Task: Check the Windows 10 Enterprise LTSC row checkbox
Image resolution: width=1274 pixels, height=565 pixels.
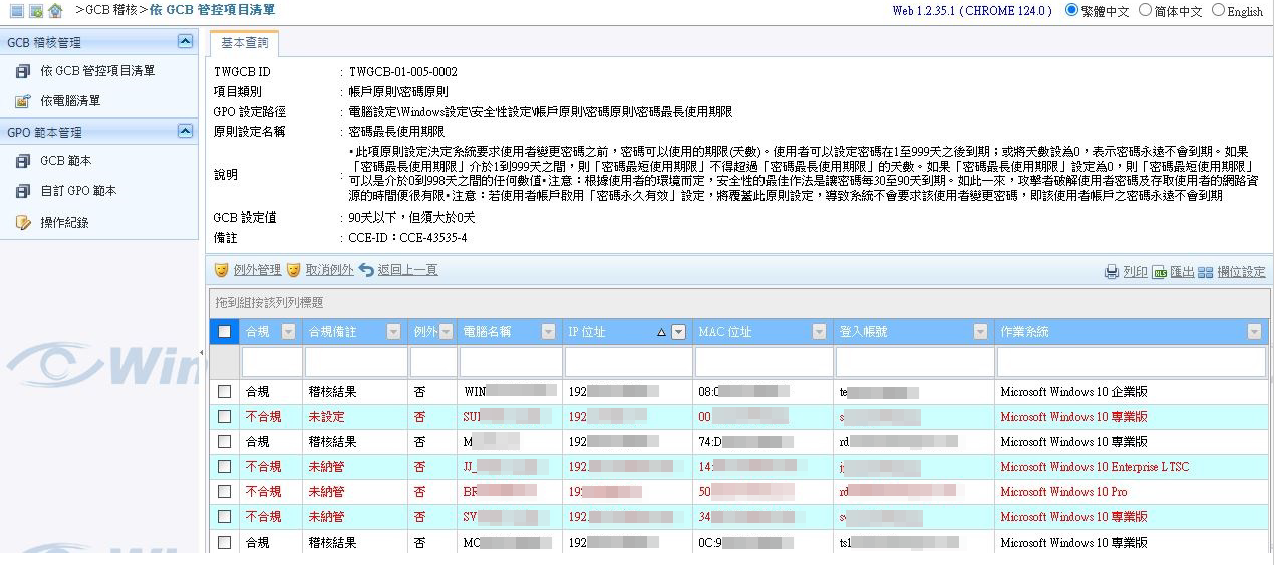Action: coord(225,467)
